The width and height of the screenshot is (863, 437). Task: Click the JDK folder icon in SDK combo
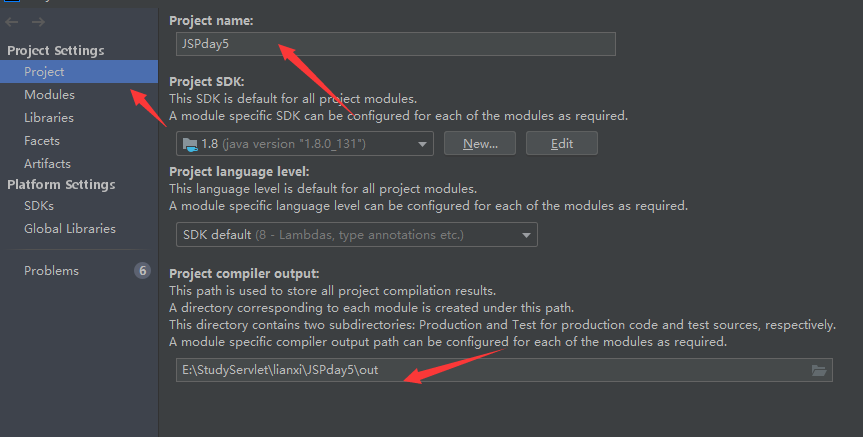pos(190,144)
